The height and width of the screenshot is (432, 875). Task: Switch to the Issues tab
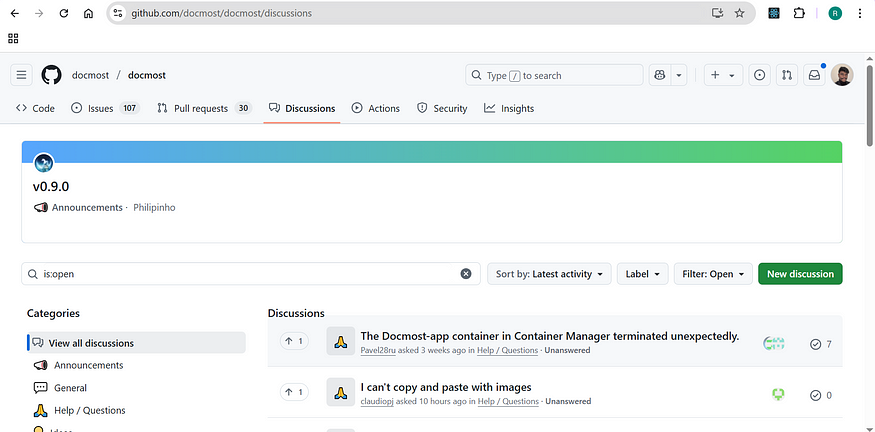coord(105,108)
